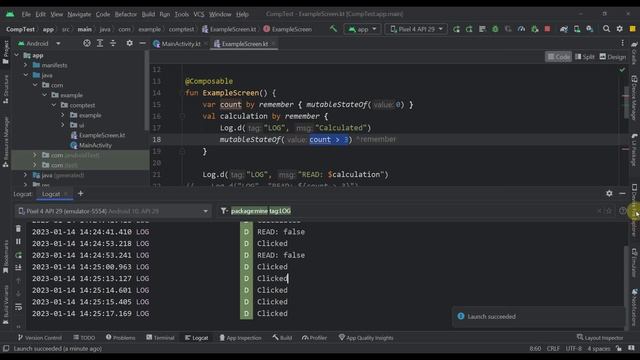
Task: Click the Debug app bug icon
Action: click(495, 29)
